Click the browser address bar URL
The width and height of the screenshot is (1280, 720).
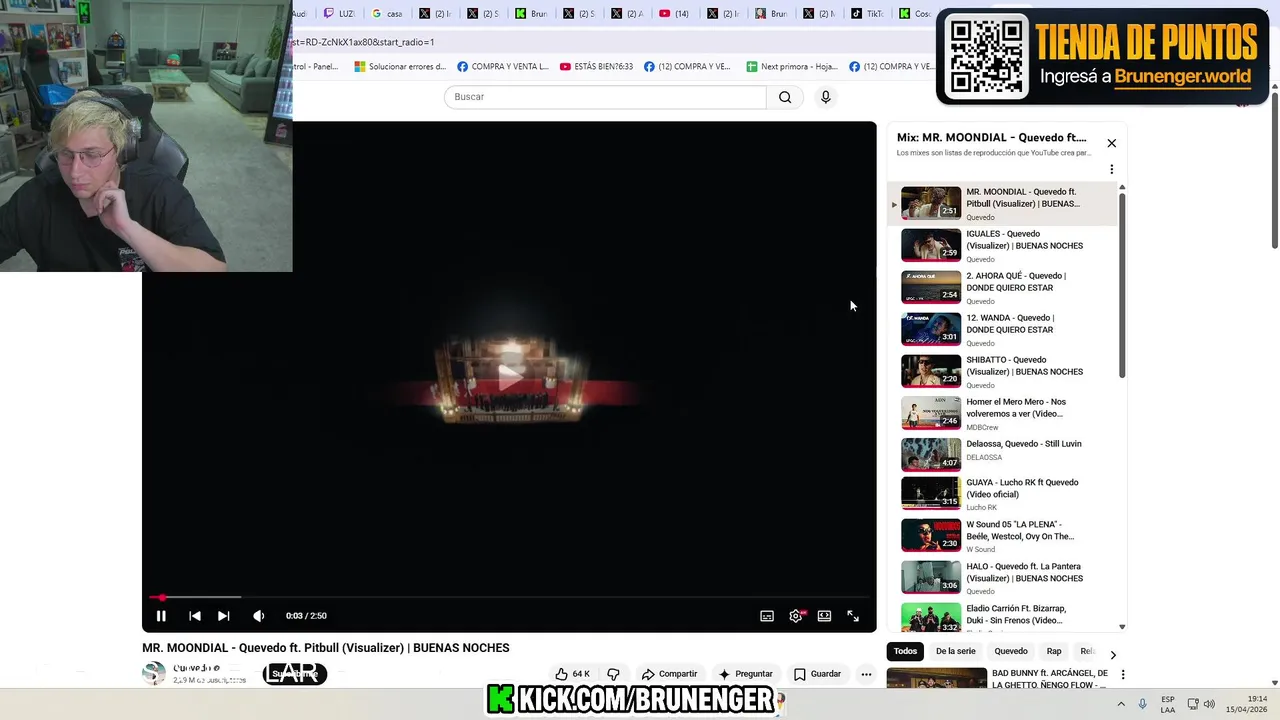(363, 42)
